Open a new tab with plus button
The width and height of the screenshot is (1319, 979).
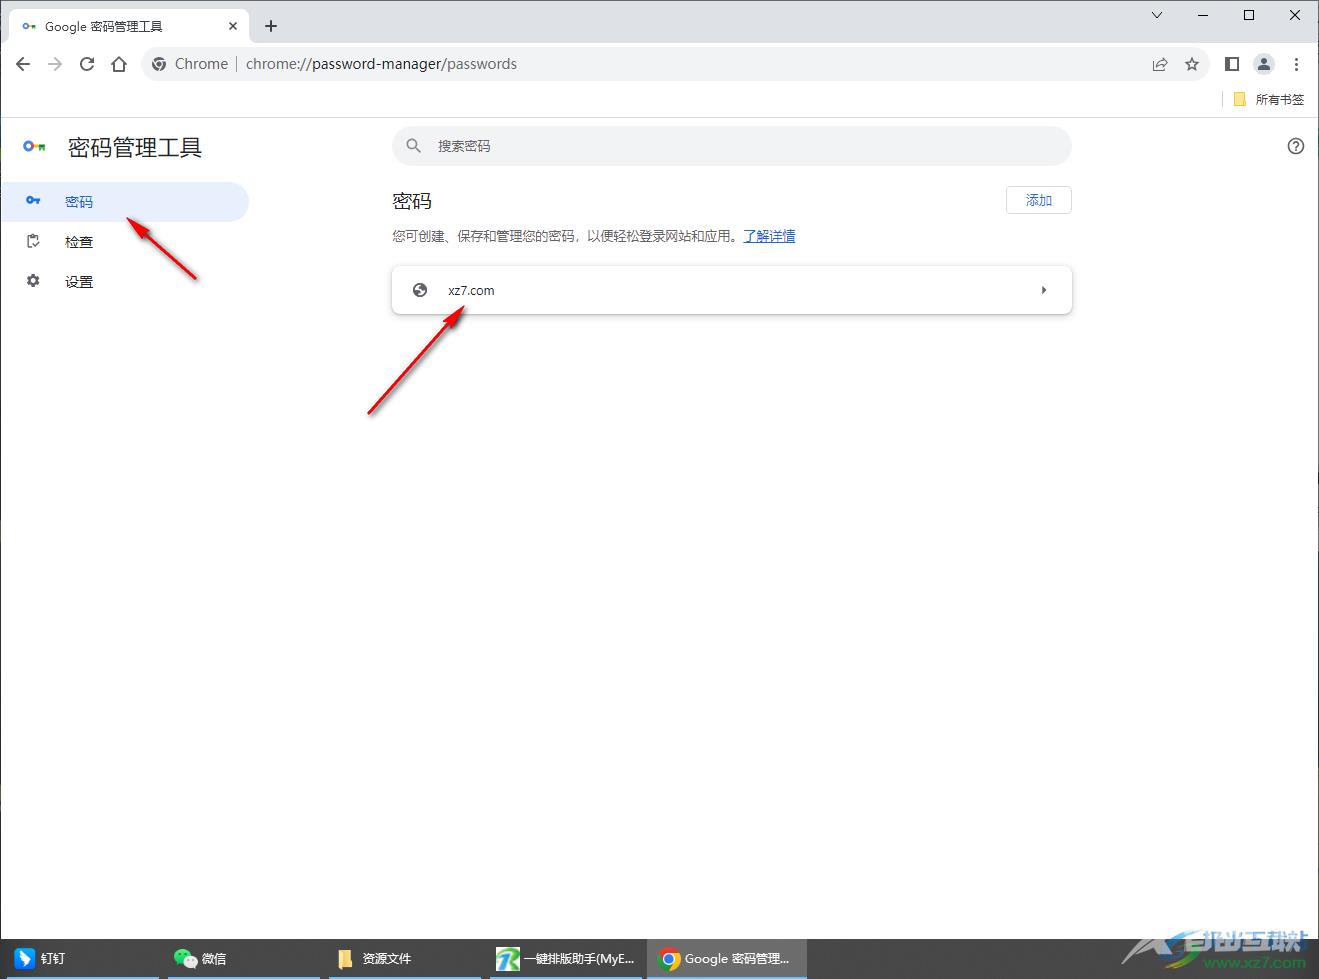[271, 27]
